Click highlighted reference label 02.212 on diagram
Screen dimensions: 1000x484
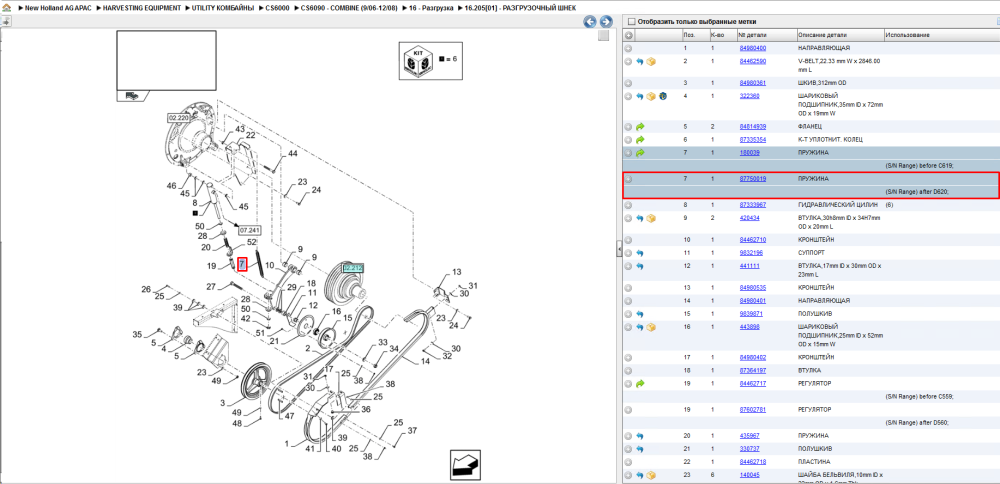click(x=353, y=268)
